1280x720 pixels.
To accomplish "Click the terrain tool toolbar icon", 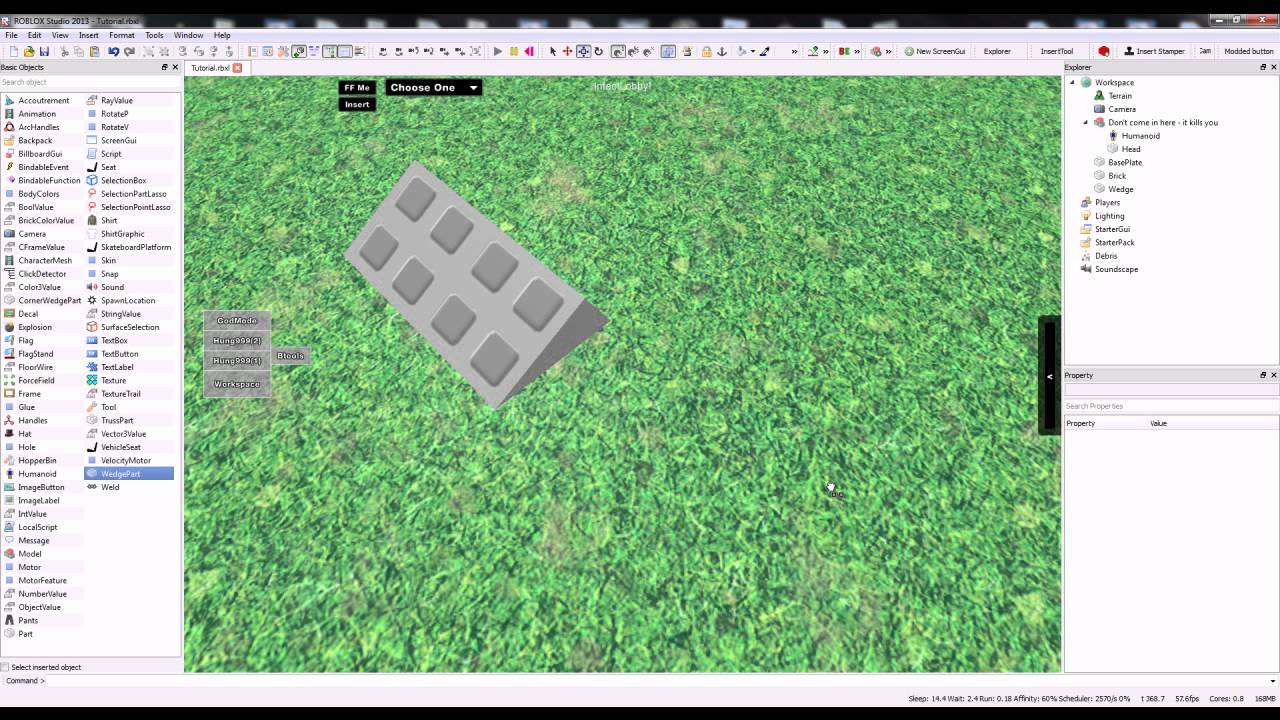I will (x=813, y=51).
